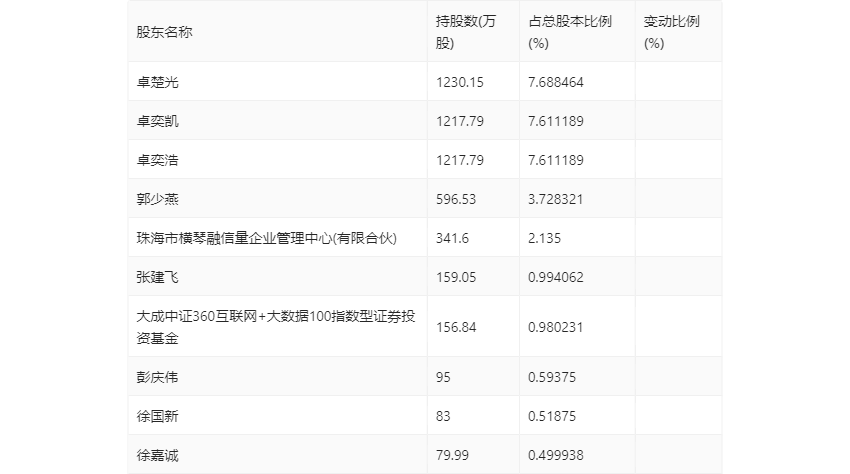Click holding value 79.99
This screenshot has height=474, width=850.
point(452,455)
